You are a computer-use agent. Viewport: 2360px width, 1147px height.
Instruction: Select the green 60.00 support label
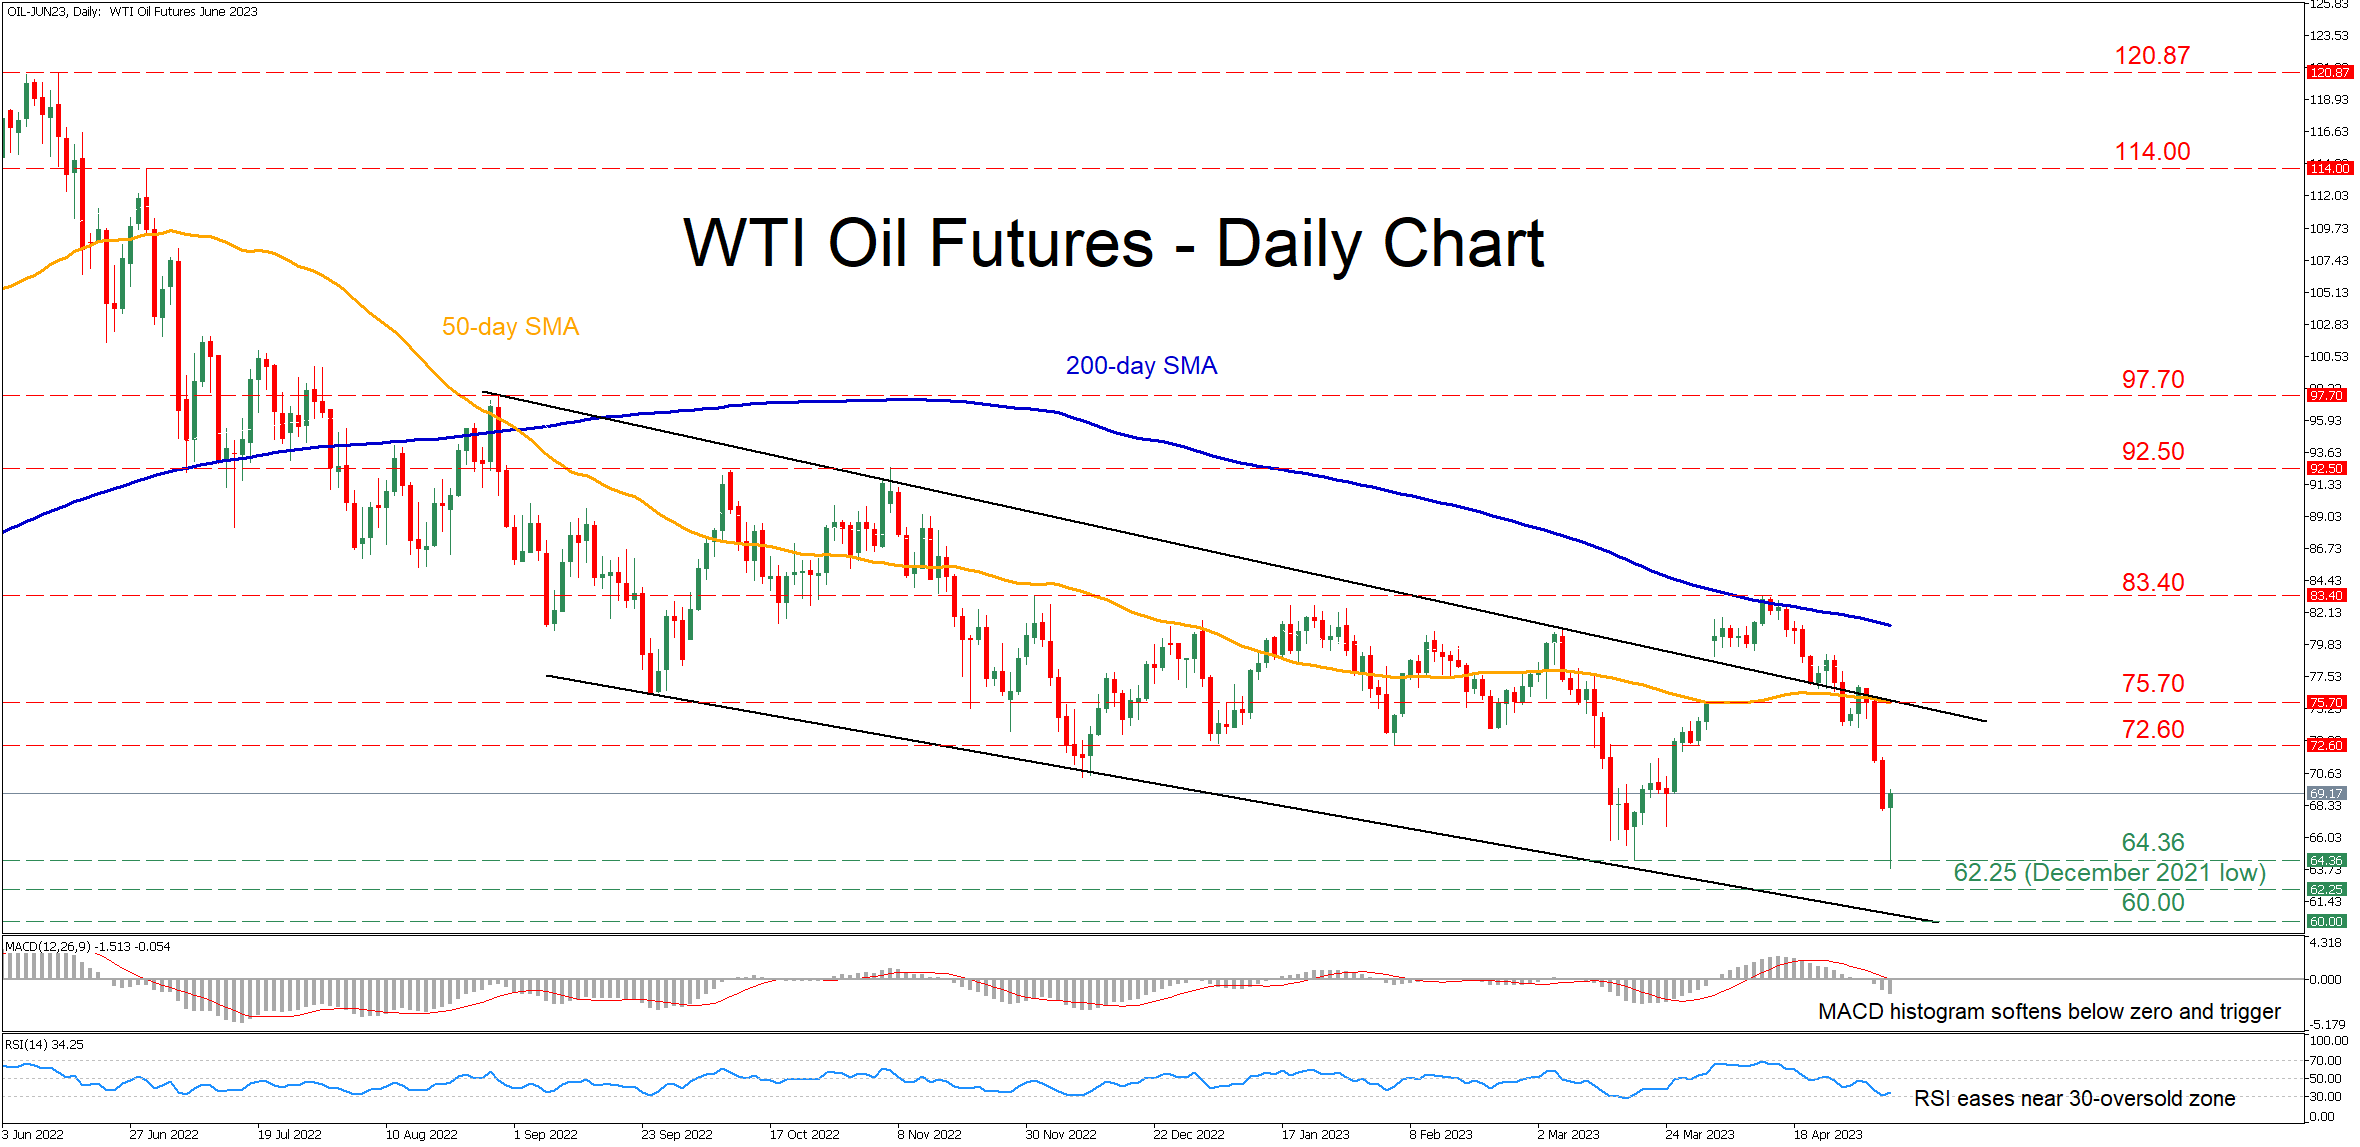2153,903
